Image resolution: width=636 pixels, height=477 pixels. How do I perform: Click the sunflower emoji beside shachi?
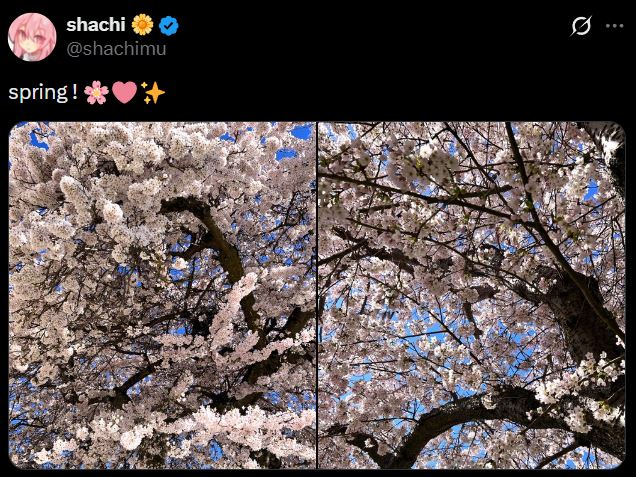pyautogui.click(x=142, y=25)
